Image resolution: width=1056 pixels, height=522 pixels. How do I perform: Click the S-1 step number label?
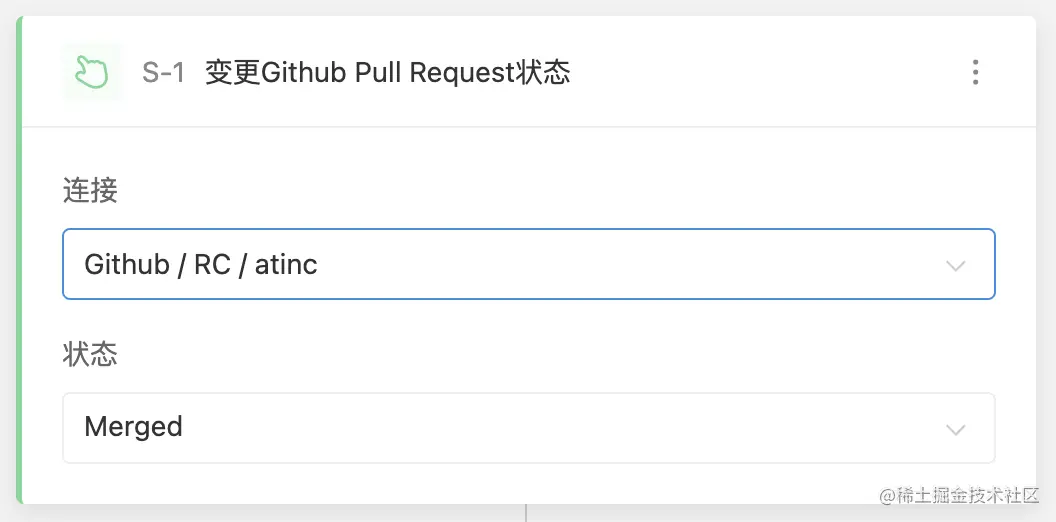[x=164, y=72]
